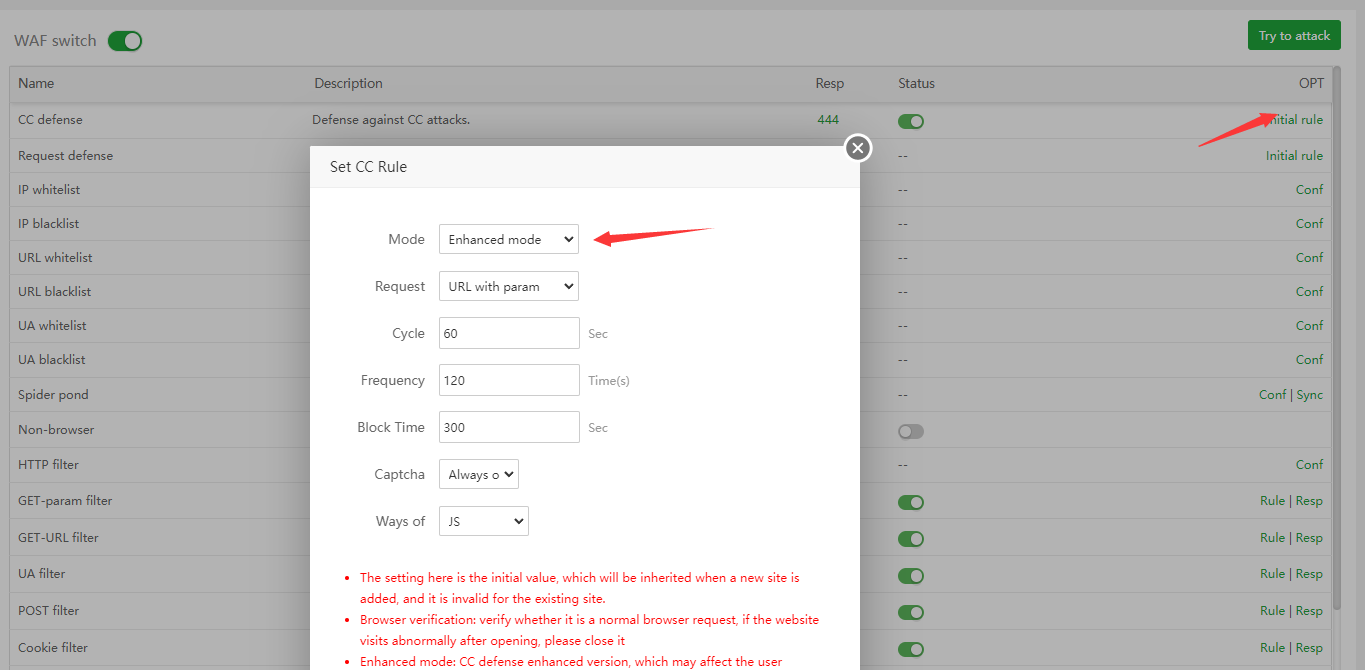Open the Request type dropdown
Image resolution: width=1365 pixels, height=670 pixels.
(x=508, y=287)
